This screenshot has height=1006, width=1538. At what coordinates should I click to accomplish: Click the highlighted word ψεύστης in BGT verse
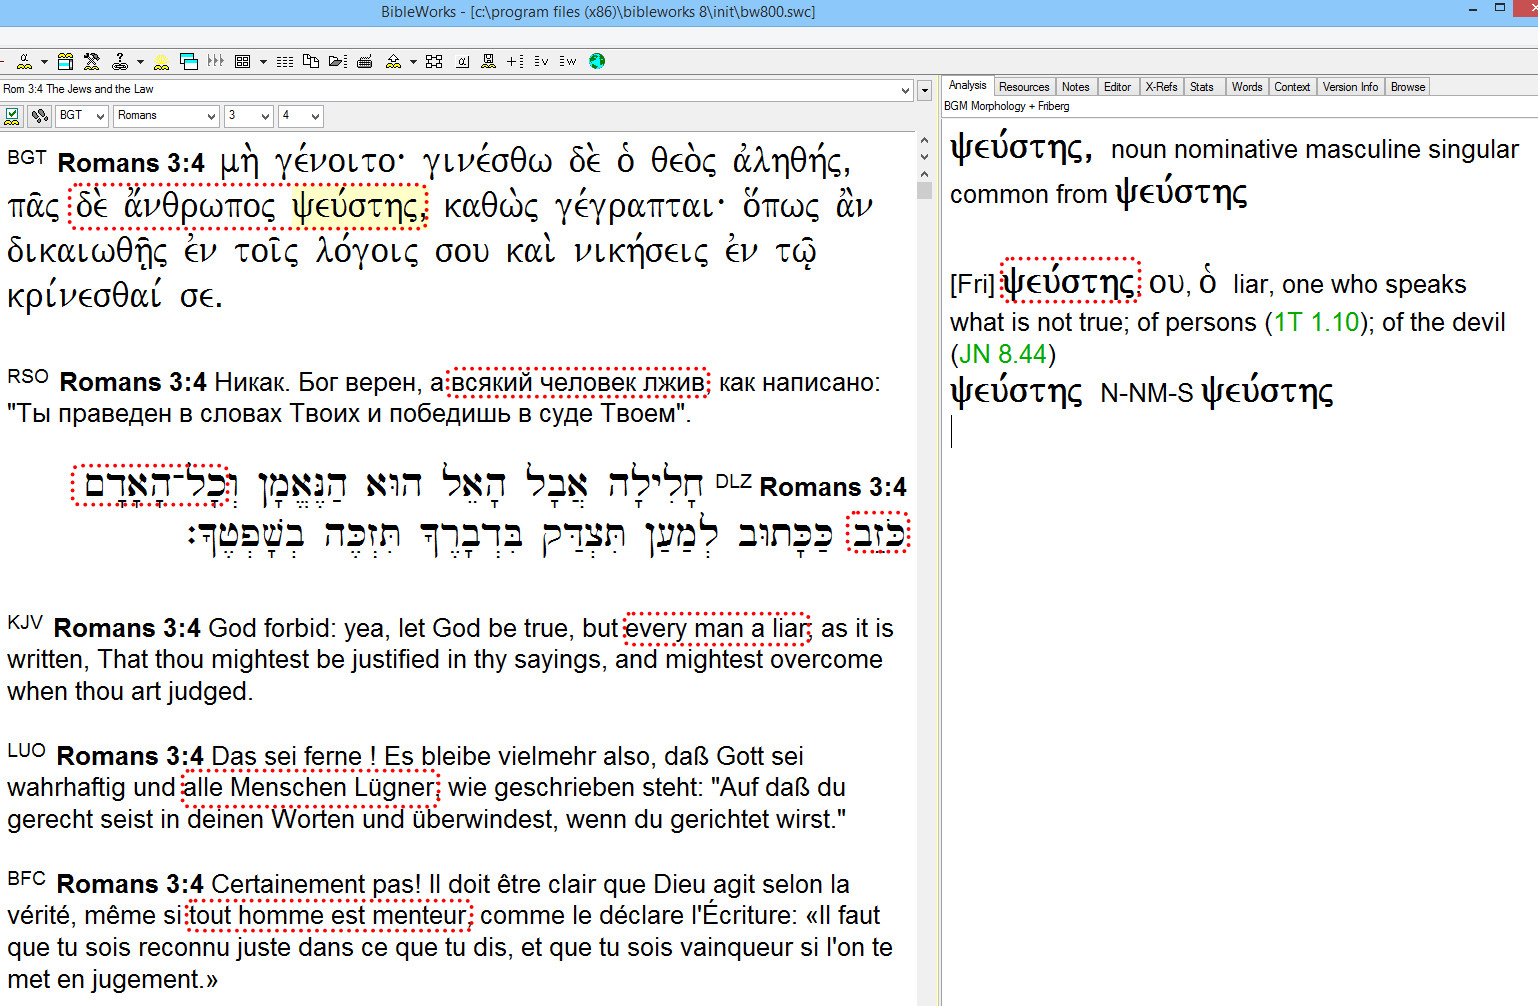click(357, 206)
